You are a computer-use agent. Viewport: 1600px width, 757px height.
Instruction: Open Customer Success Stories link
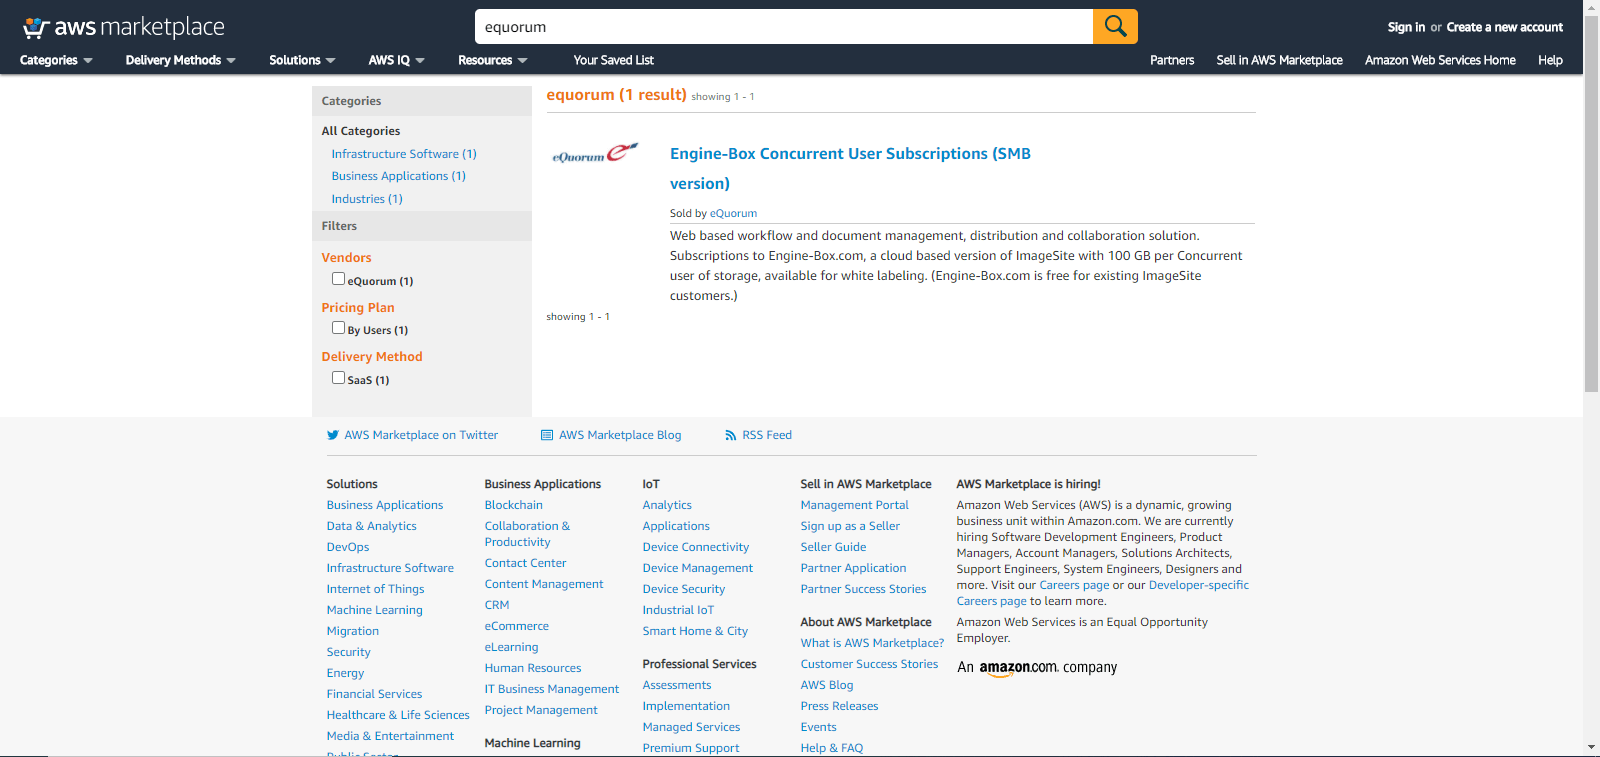[870, 664]
